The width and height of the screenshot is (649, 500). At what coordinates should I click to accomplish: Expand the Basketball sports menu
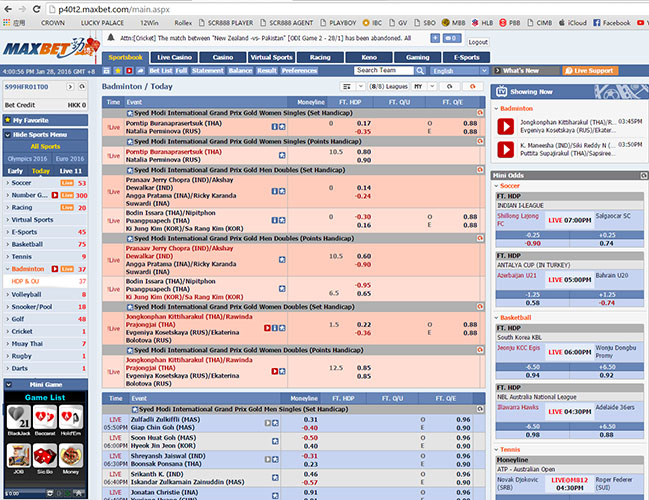46,244
